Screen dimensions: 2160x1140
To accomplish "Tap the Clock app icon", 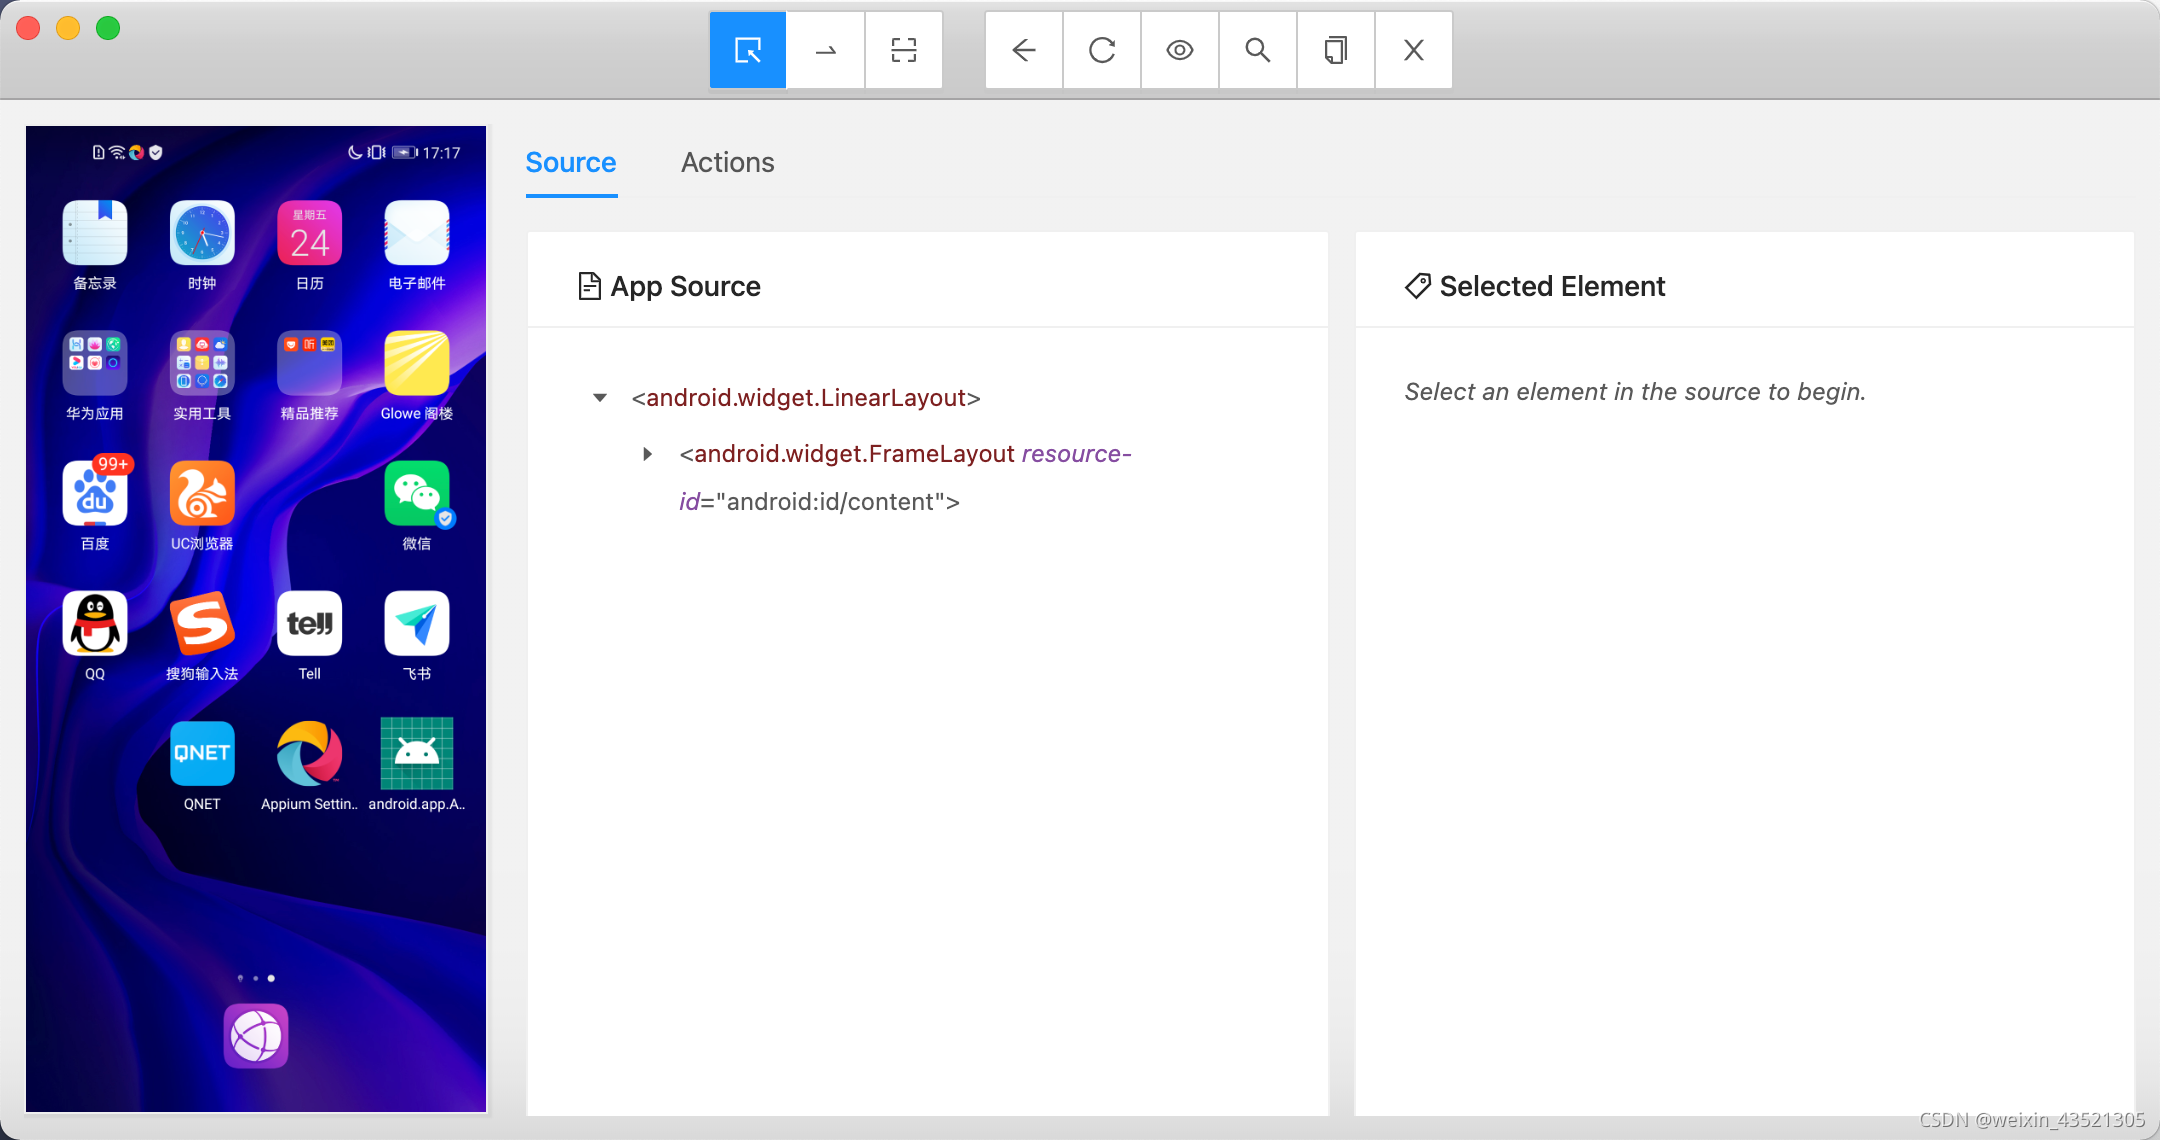I will (202, 234).
